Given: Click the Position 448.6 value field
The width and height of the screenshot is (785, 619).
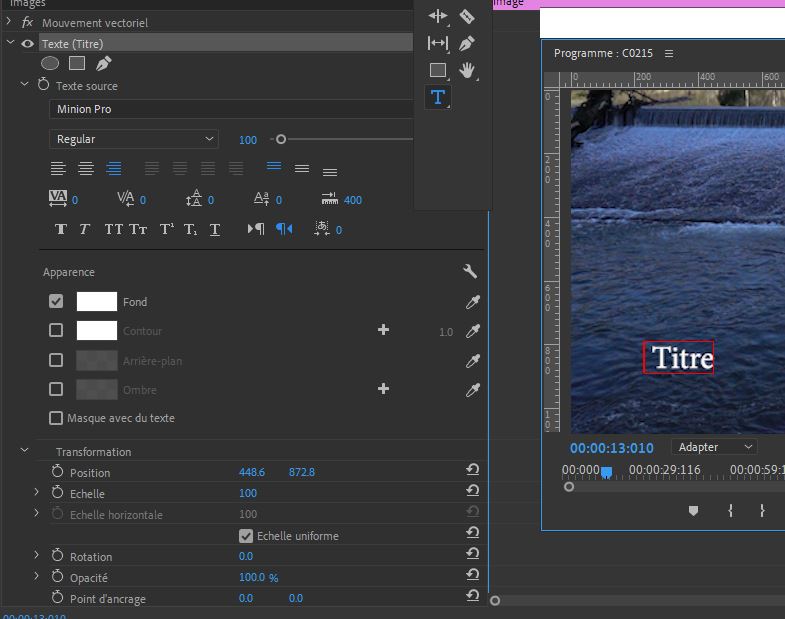Looking at the screenshot, I should coord(252,472).
